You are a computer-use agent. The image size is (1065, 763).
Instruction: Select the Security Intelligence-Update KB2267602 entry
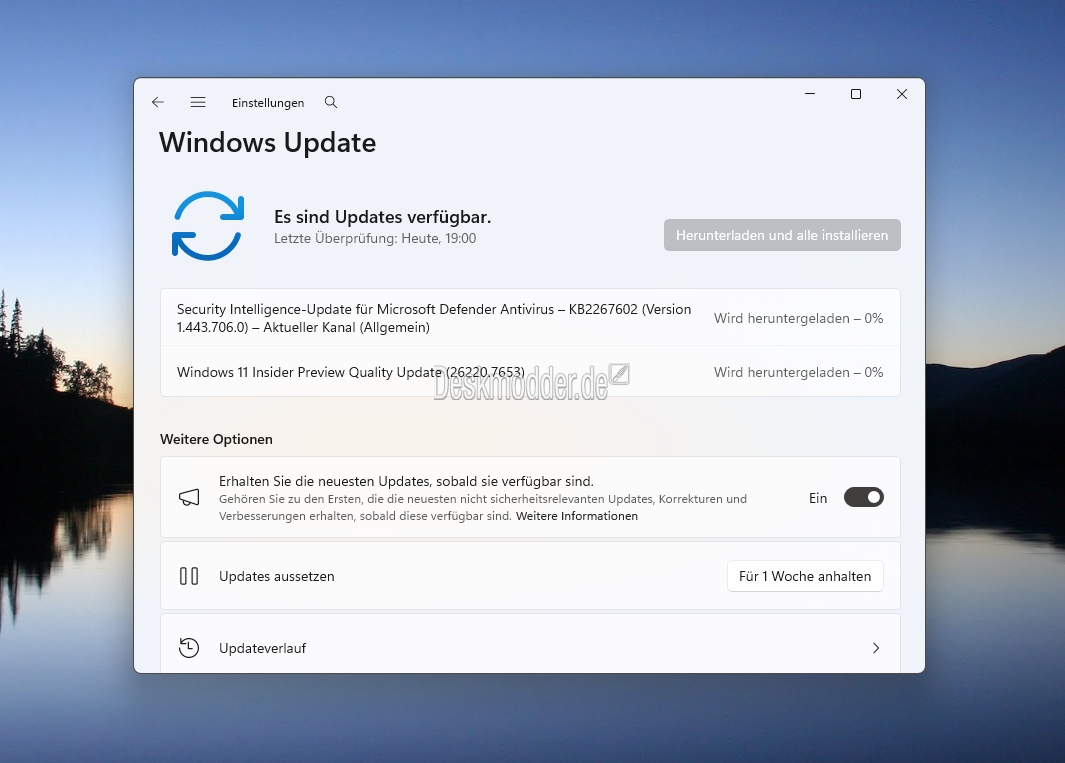click(434, 318)
